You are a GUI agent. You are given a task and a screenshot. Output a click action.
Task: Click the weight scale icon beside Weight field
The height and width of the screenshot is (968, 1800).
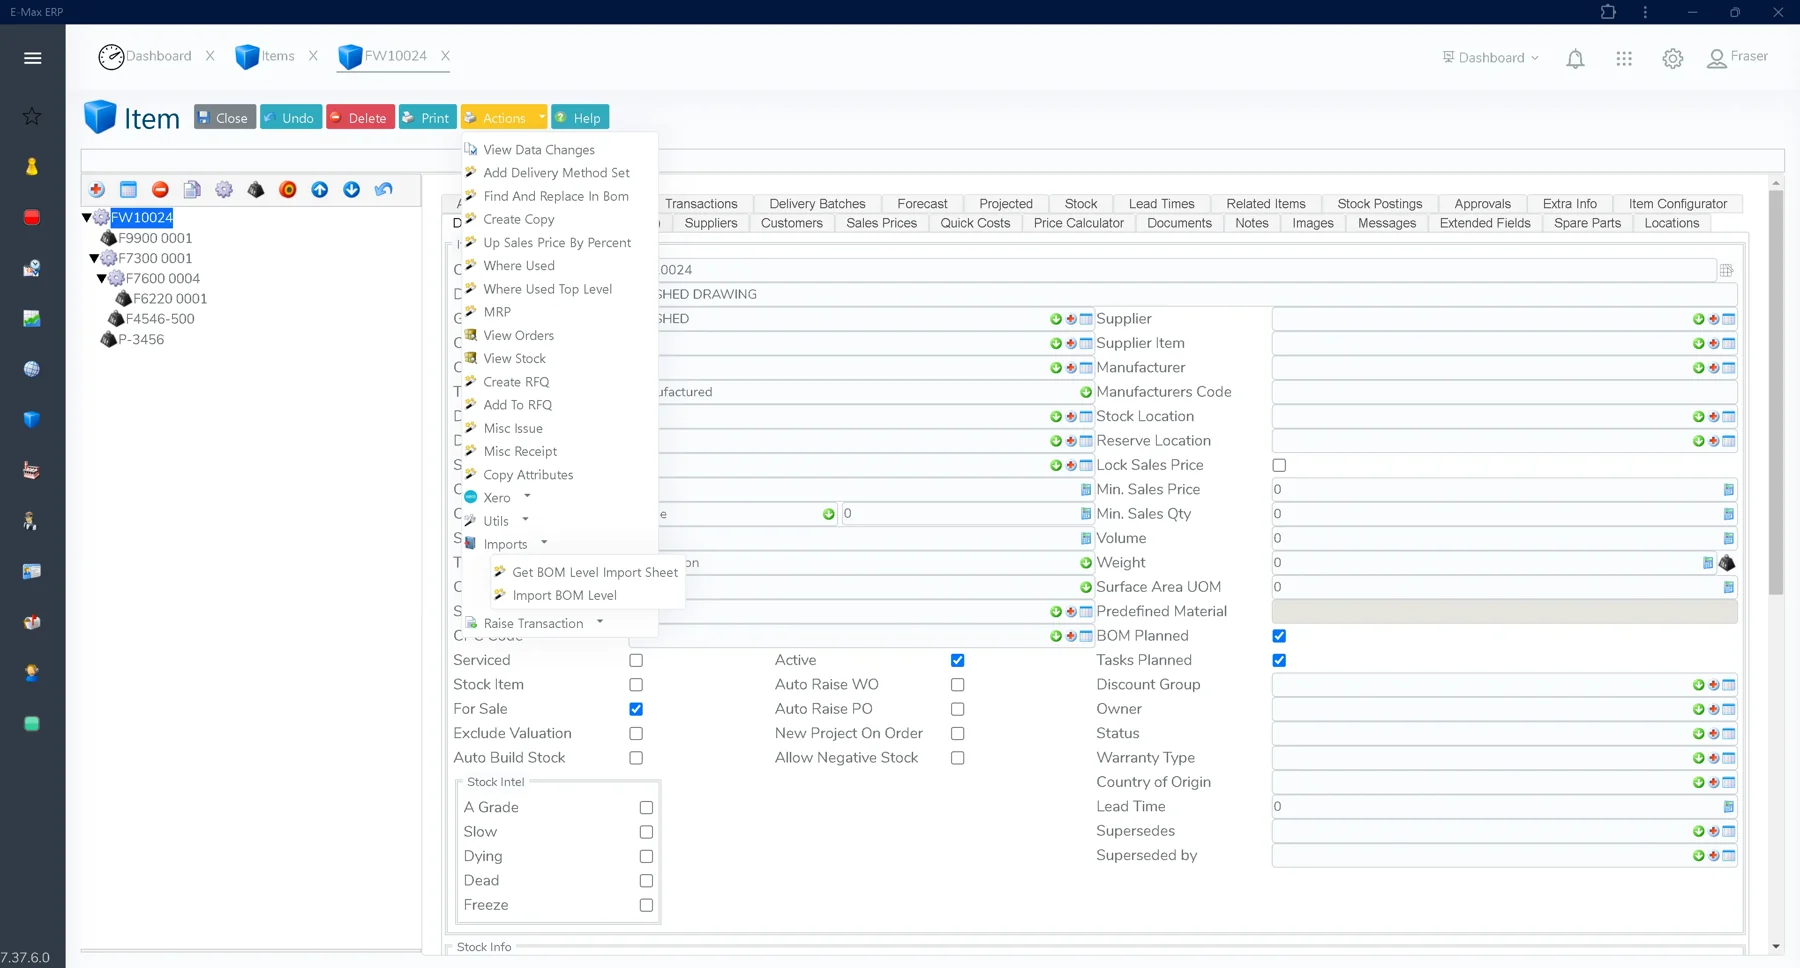[1727, 563]
